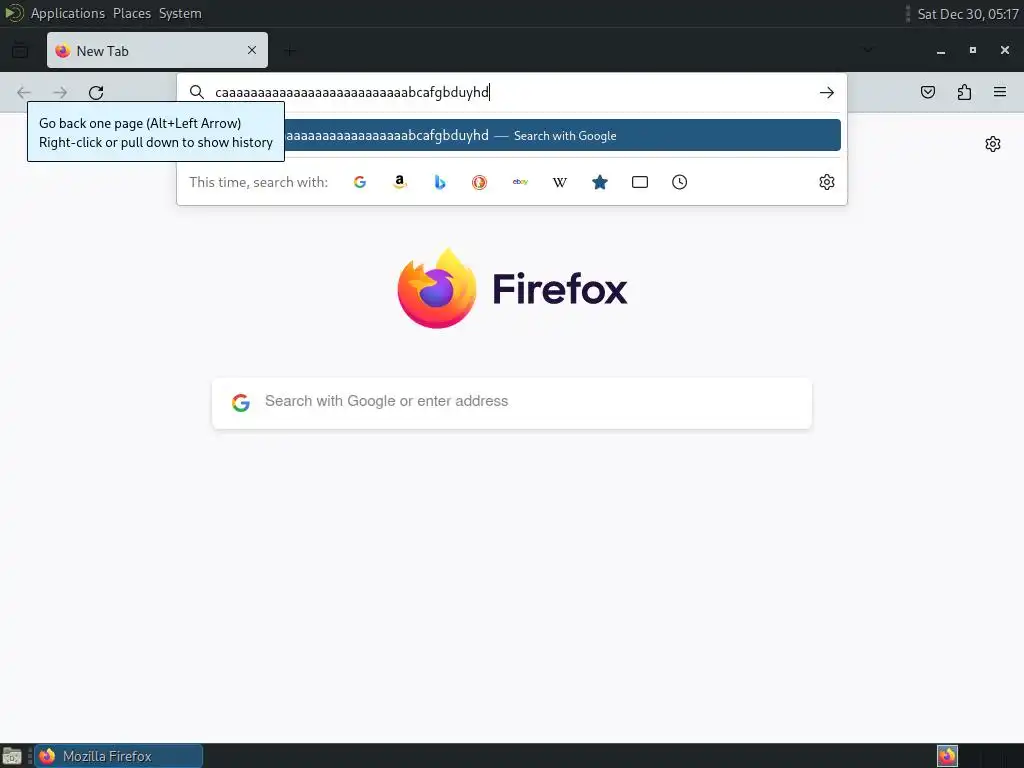Search this time with Amazon icon
Viewport: 1024px width, 768px height.
pyautogui.click(x=400, y=182)
